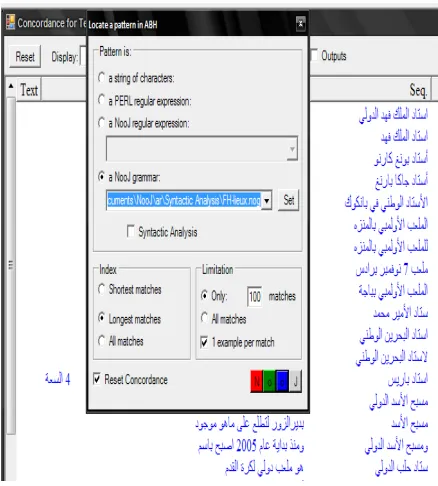Click the scroll up arrow of concordance list
The image size is (438, 486).
pos(11,86)
